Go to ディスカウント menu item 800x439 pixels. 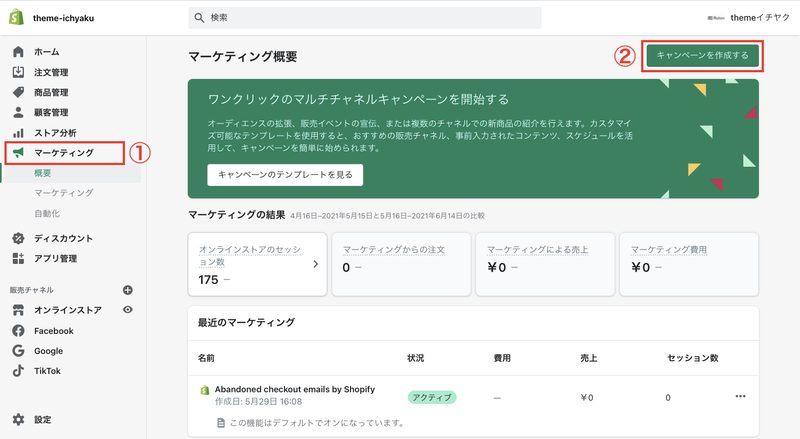[x=63, y=238]
